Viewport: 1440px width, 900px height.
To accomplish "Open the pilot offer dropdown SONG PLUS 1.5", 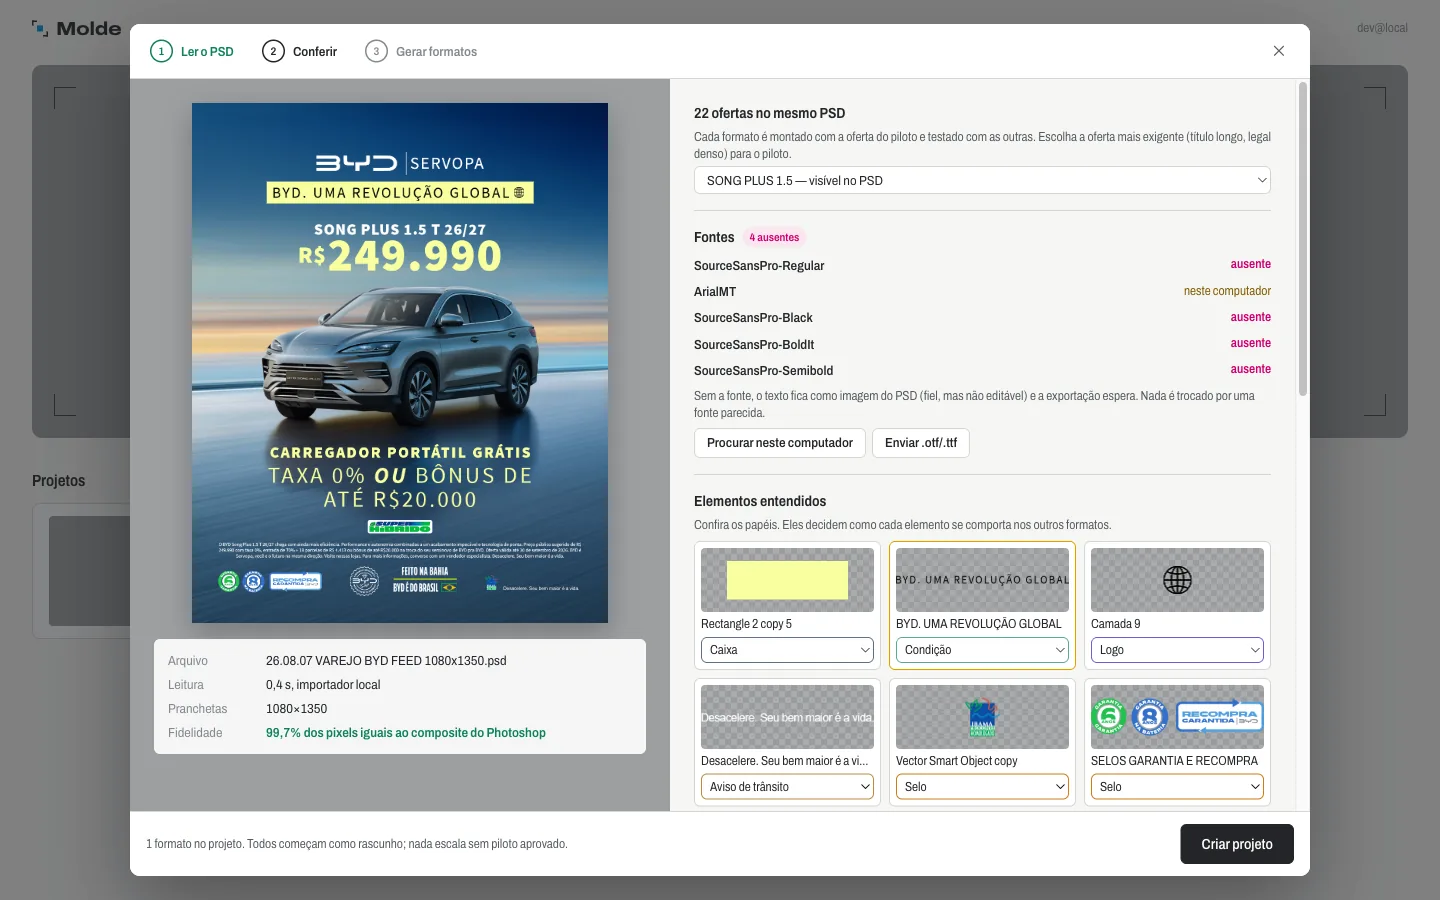I will pos(982,181).
